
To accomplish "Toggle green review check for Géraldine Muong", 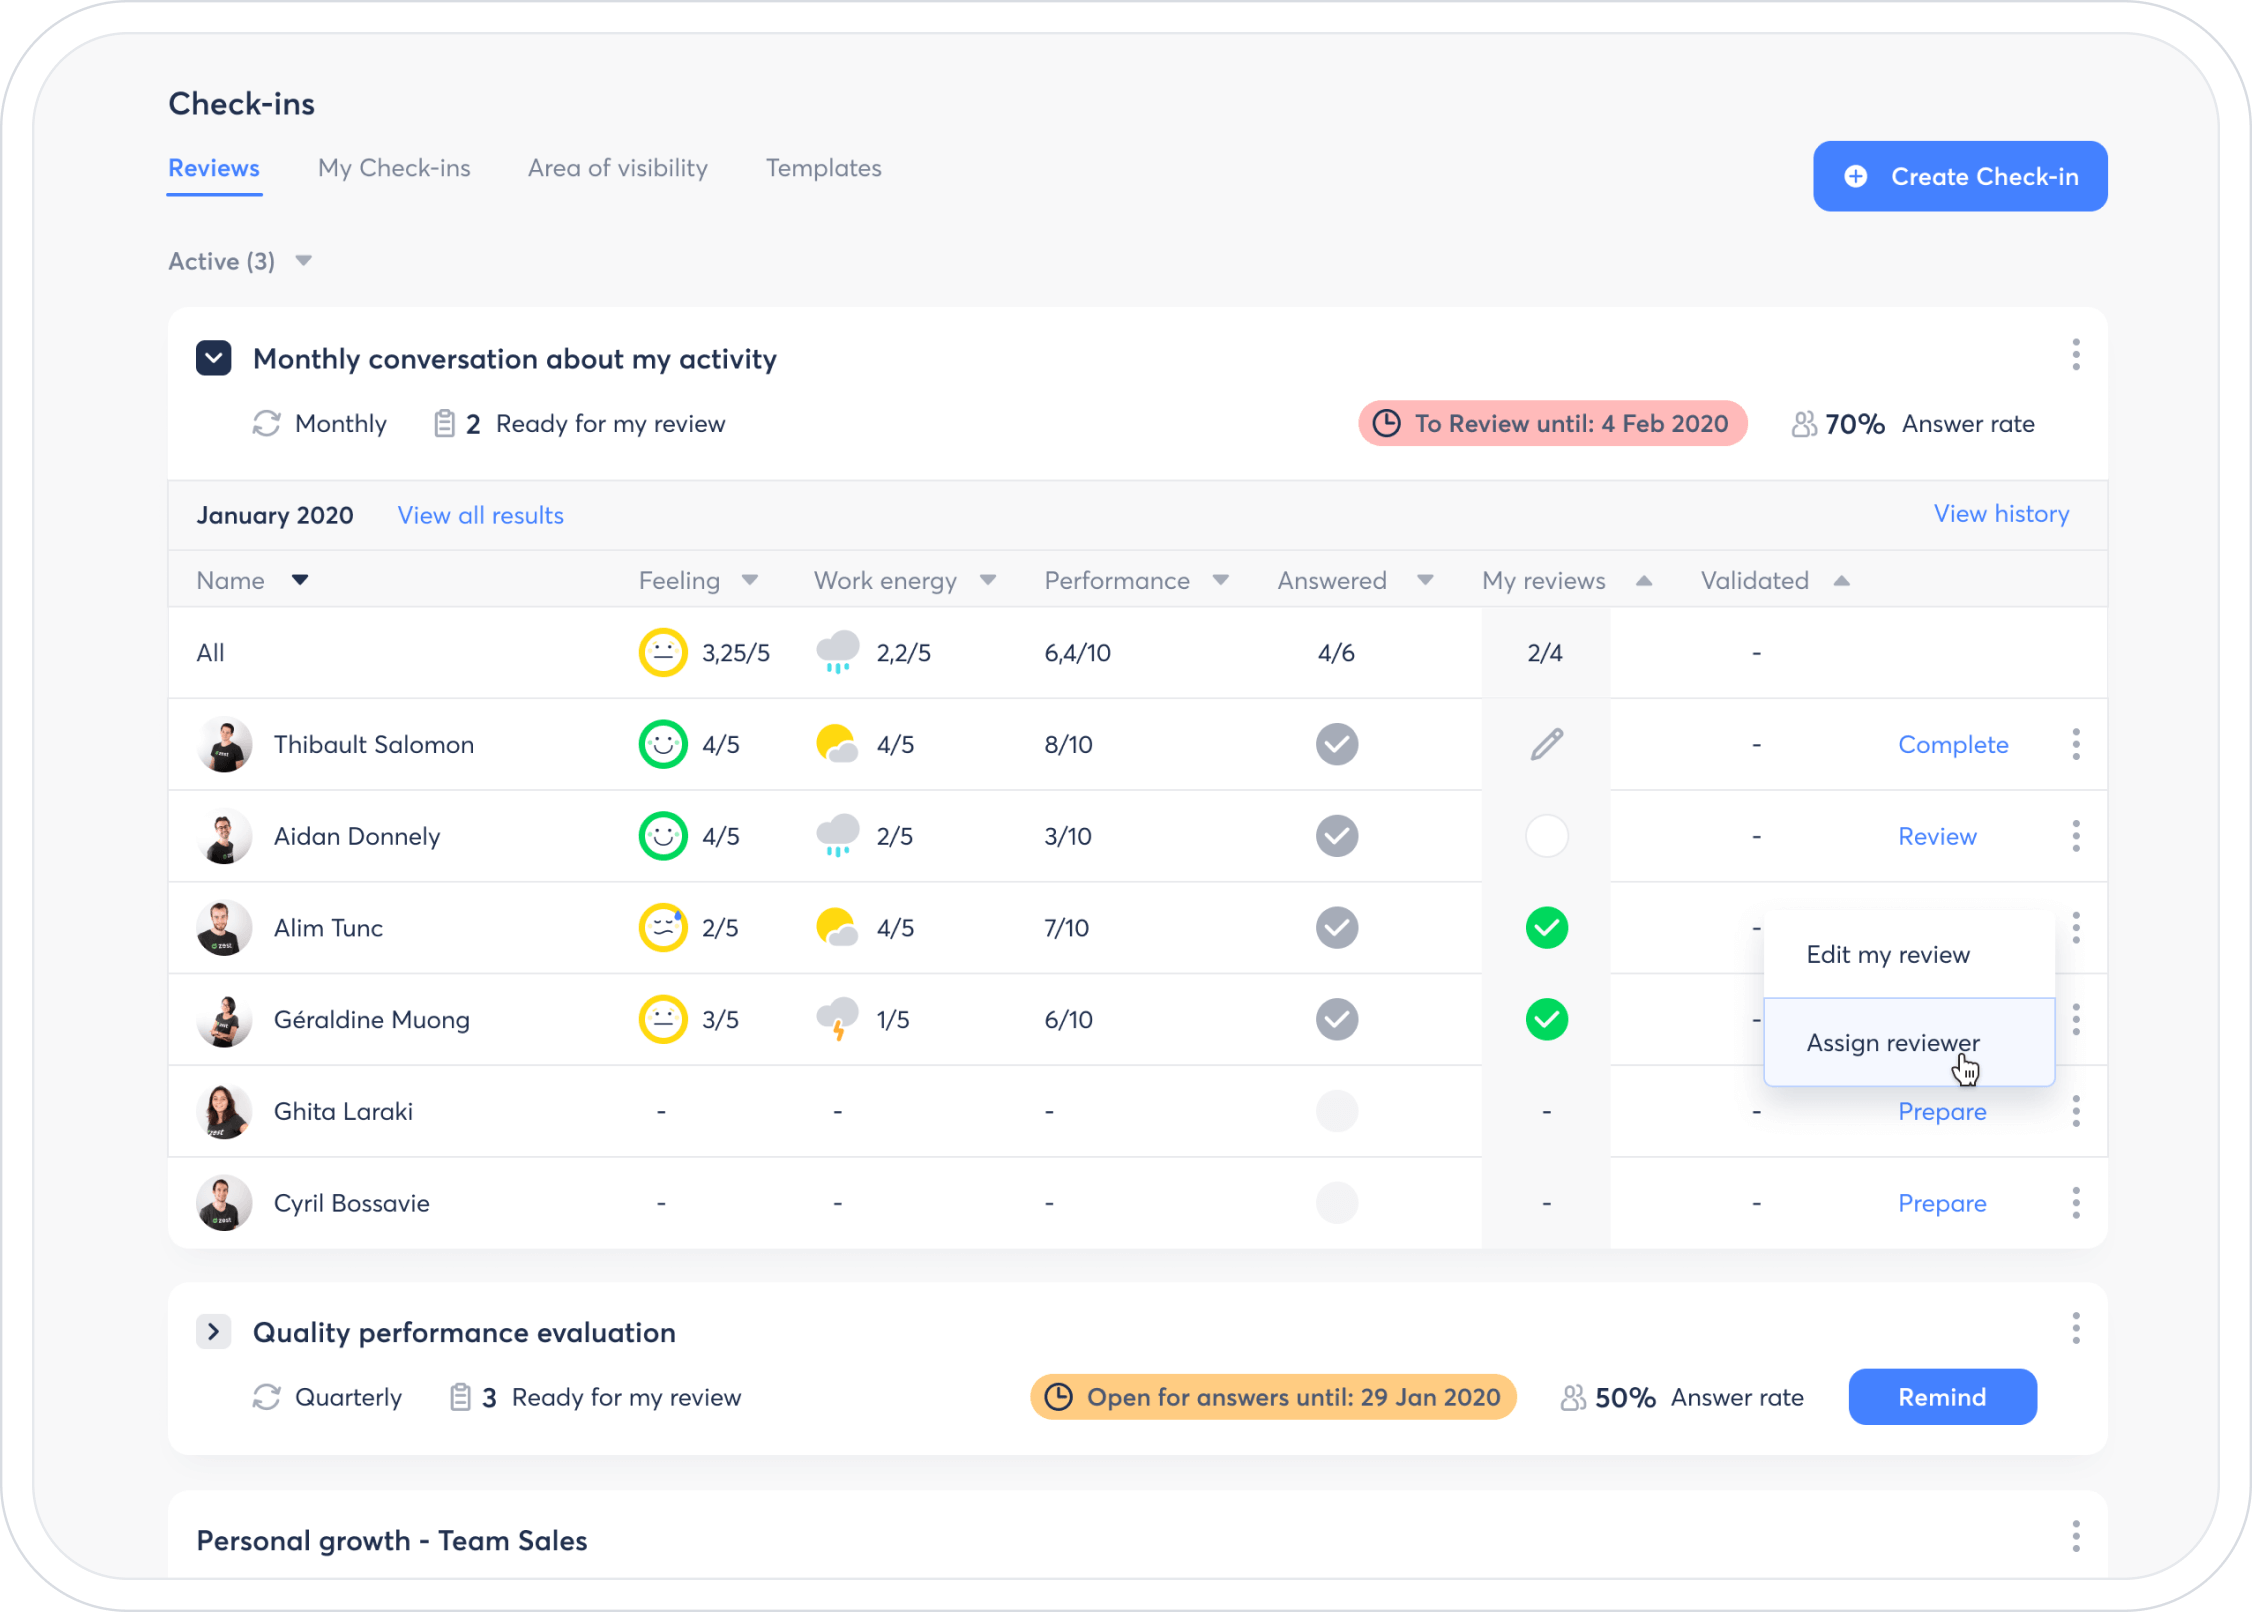I will [1546, 1020].
